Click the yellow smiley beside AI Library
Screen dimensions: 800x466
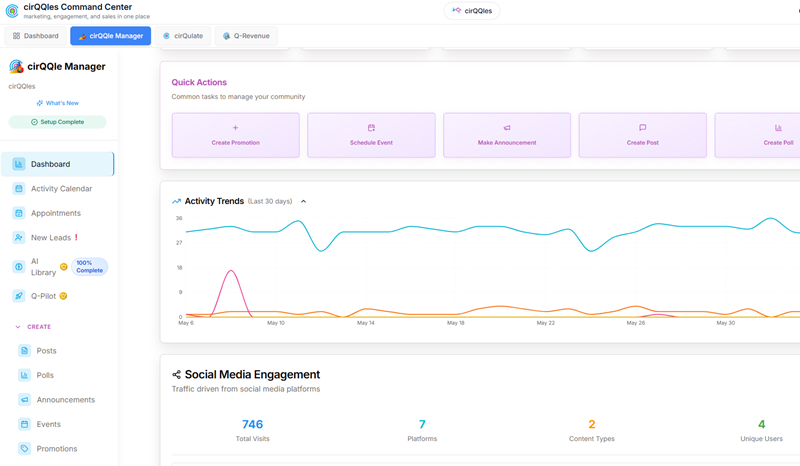pyautogui.click(x=64, y=266)
